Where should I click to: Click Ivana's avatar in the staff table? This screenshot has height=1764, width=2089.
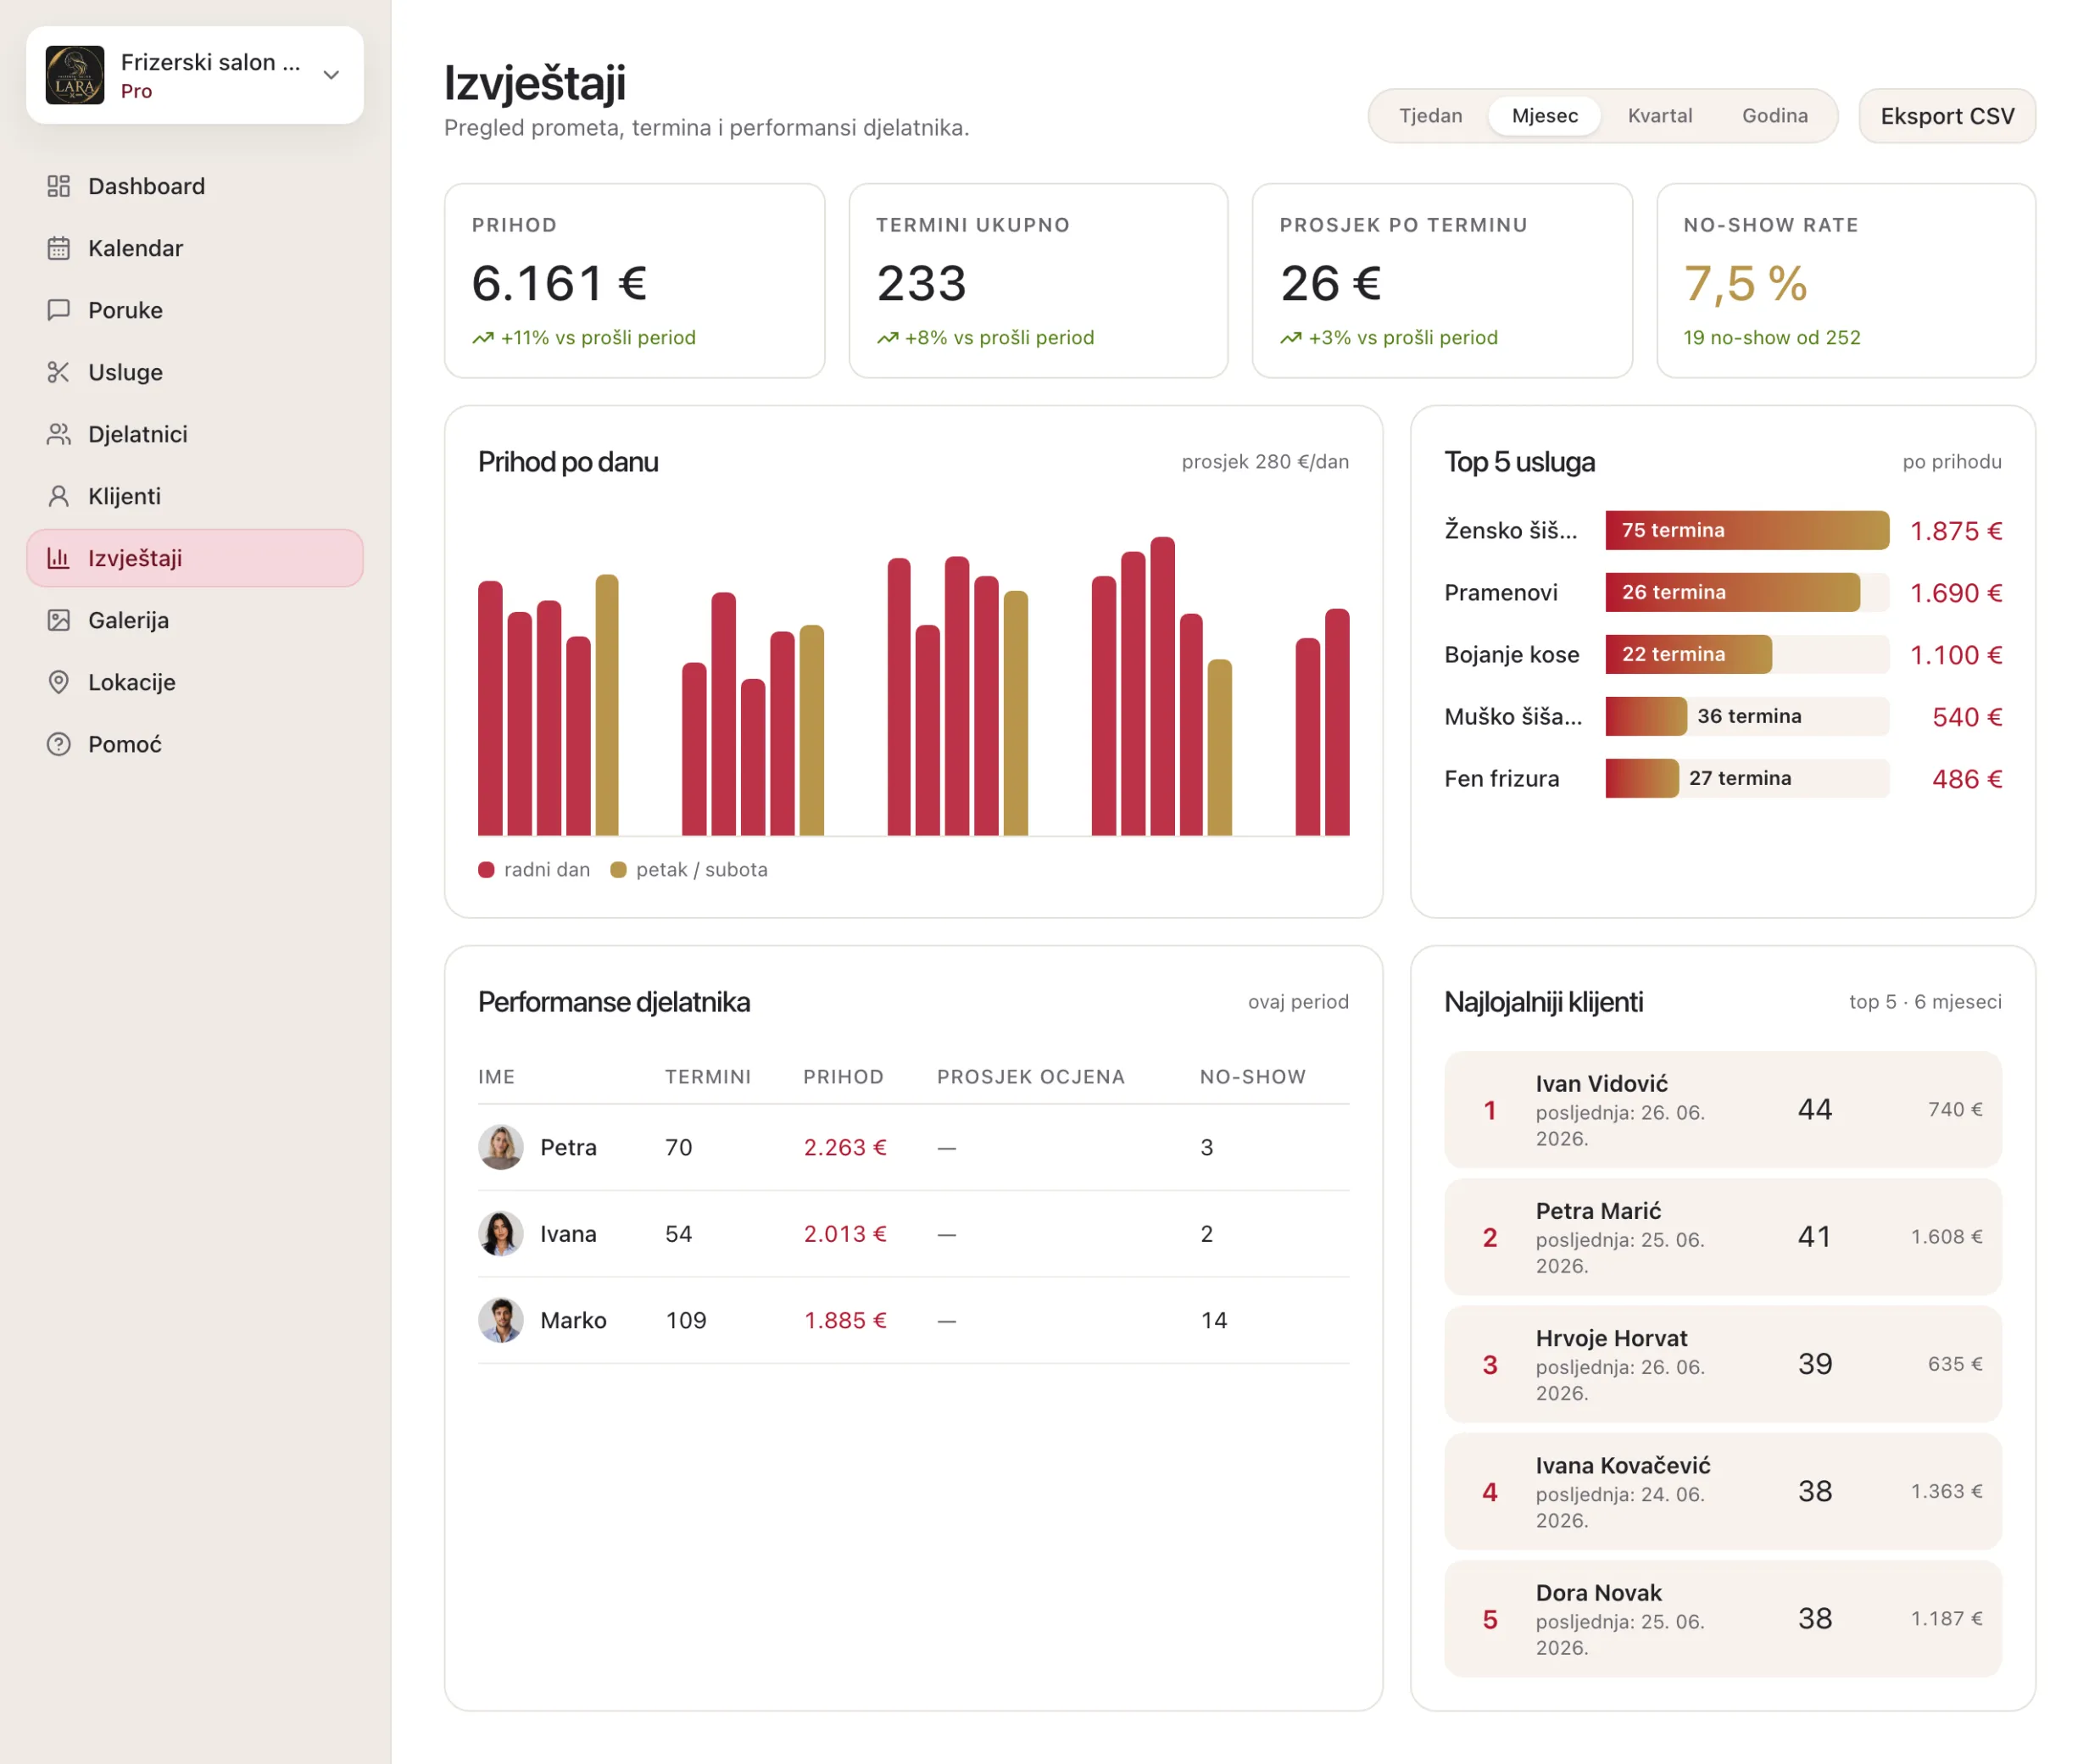pos(501,1234)
